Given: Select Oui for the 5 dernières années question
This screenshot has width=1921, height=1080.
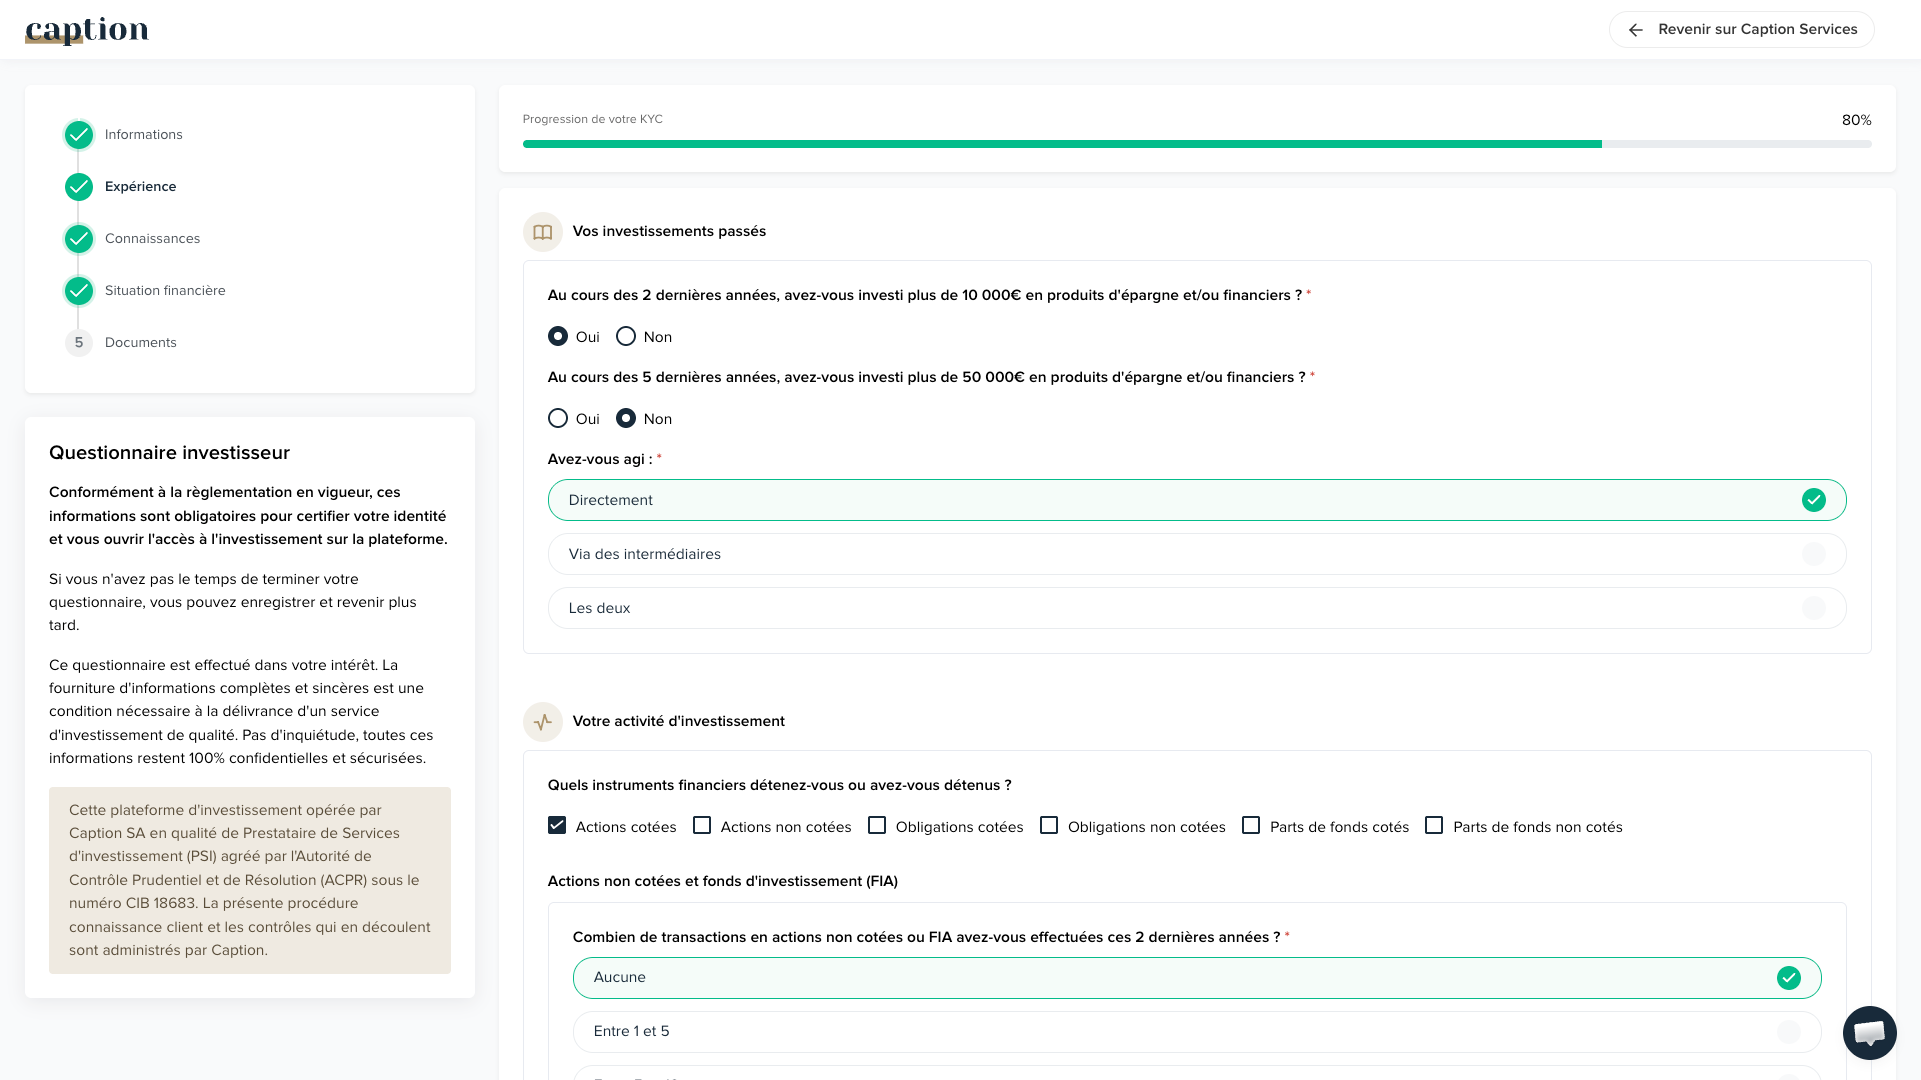Looking at the screenshot, I should point(558,419).
